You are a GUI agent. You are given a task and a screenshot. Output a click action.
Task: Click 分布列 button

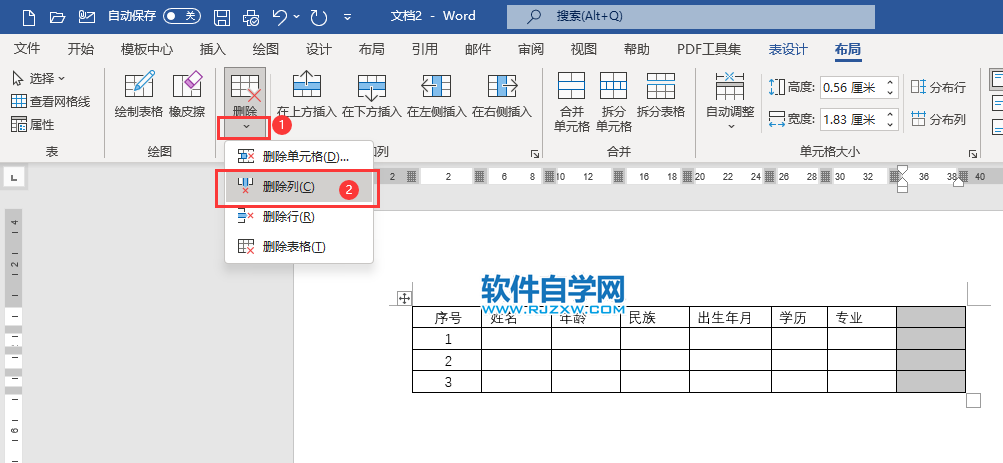(938, 119)
